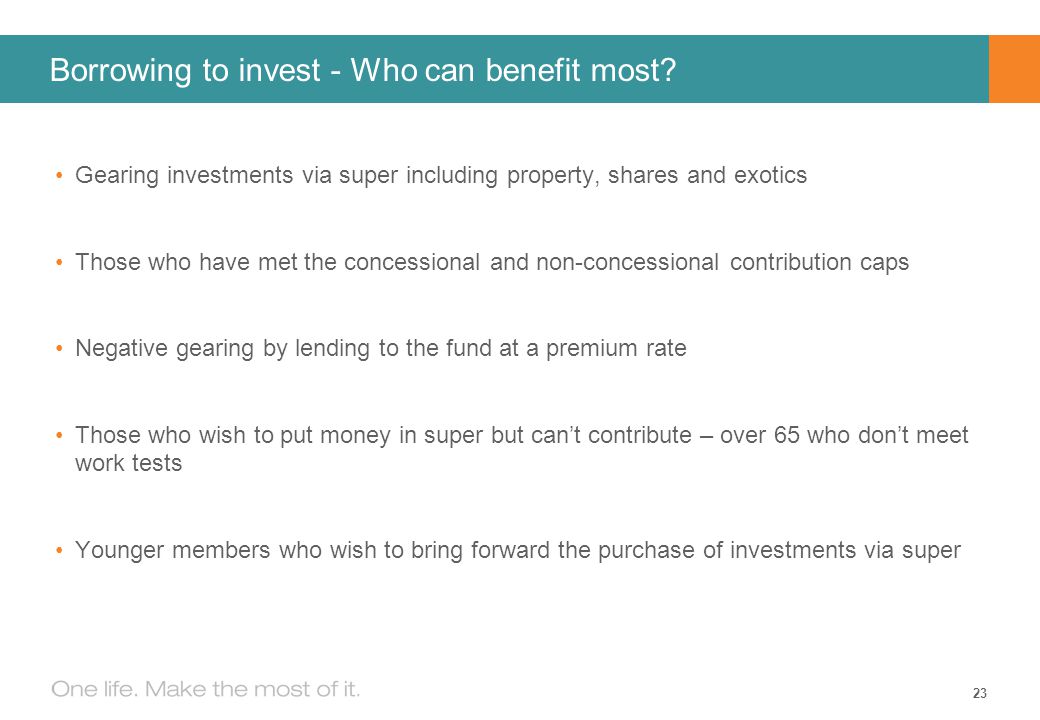Click the words 'premium rate' in the third bullet
The width and height of the screenshot is (1040, 720).
coord(616,349)
